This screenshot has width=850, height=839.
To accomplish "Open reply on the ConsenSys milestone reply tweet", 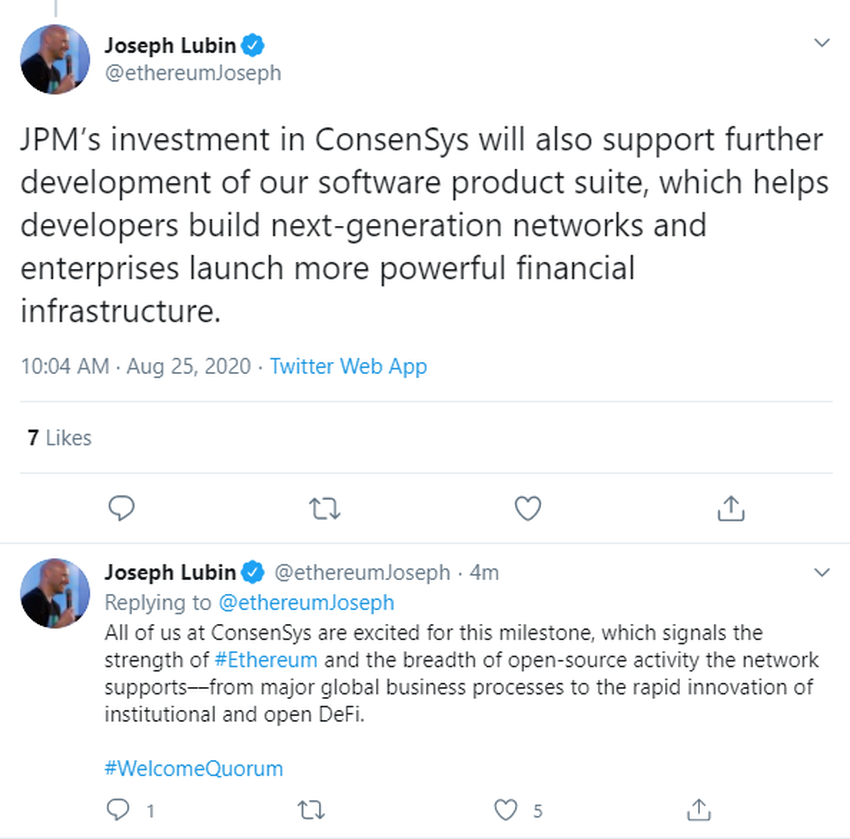I will [118, 810].
